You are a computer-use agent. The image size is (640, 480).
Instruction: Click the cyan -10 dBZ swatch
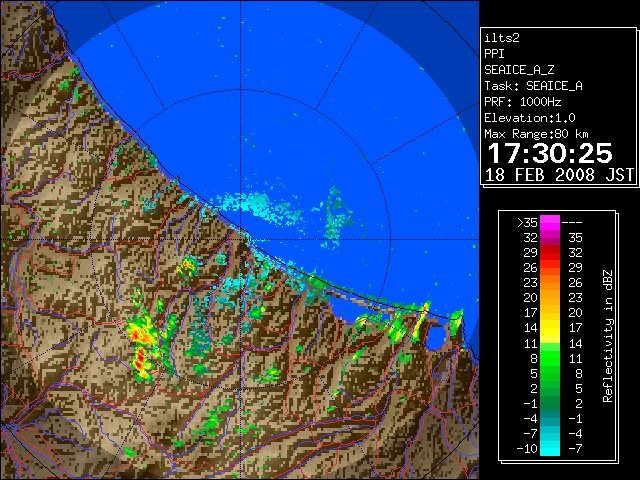(x=550, y=448)
